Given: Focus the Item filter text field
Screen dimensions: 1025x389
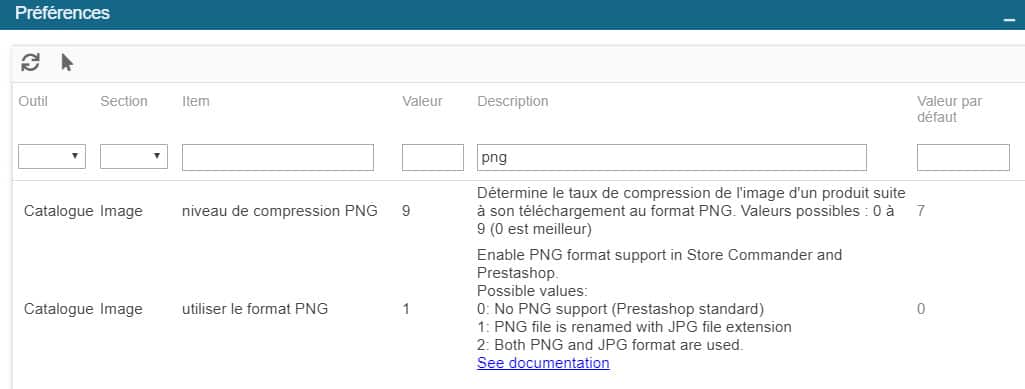Looking at the screenshot, I should click(x=278, y=158).
